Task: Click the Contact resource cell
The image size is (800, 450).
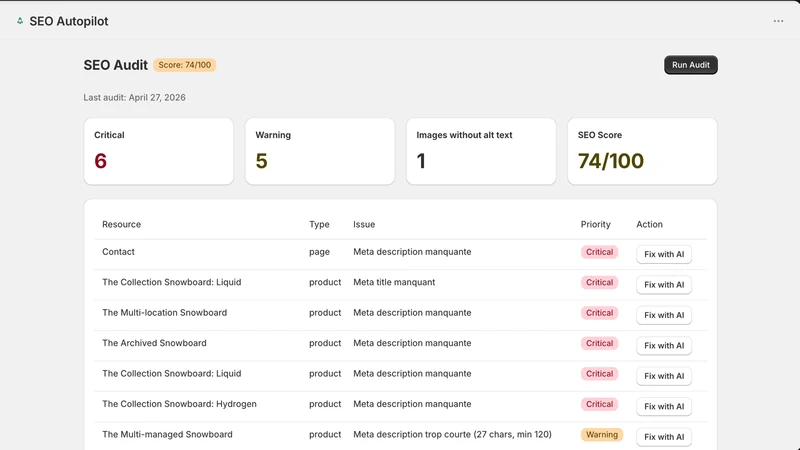Action: (118, 252)
